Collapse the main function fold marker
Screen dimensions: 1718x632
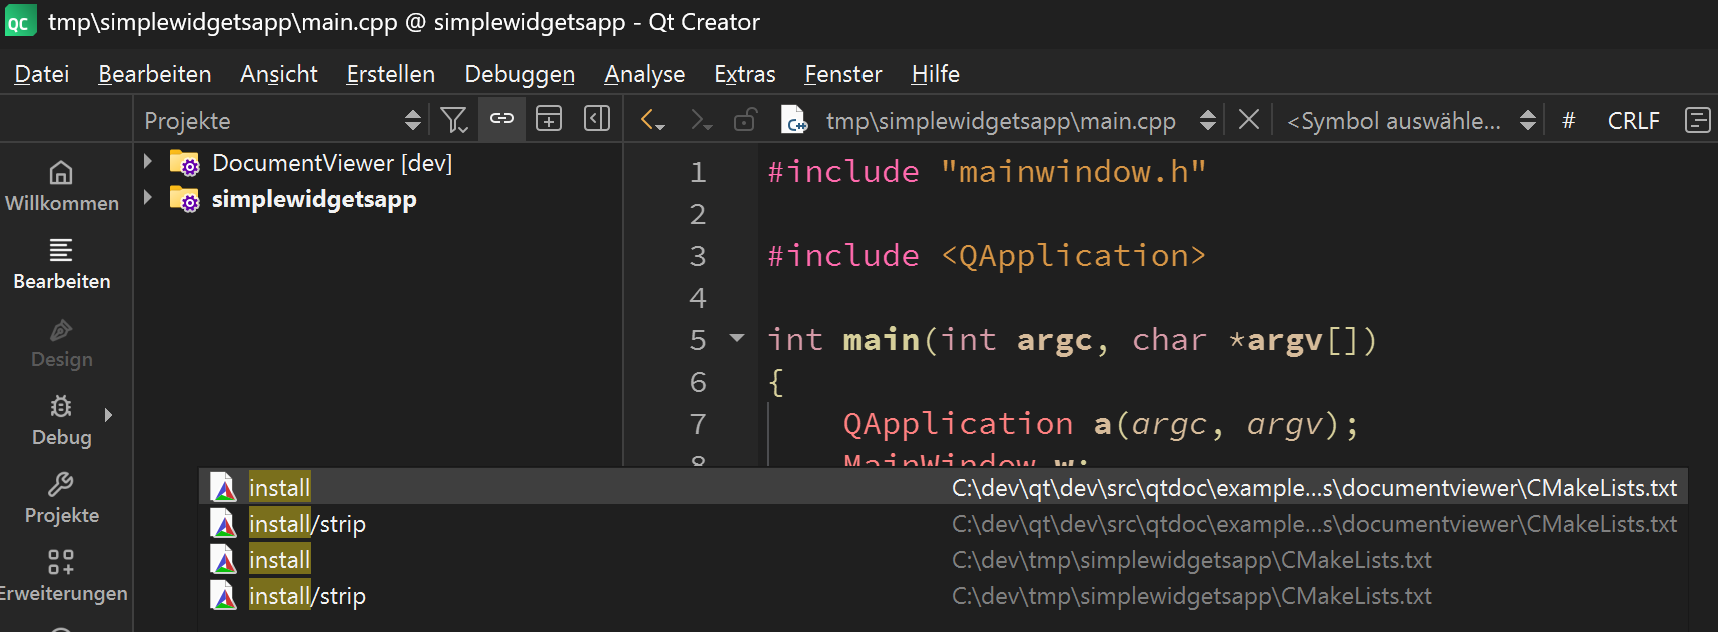coord(737,338)
